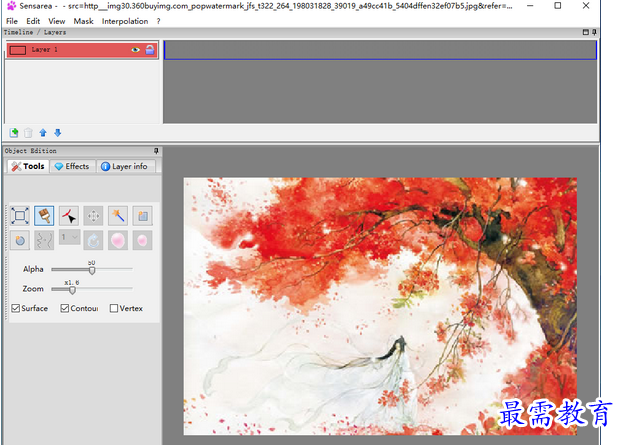Screen dimensions: 621x445
Task: Move layer up with blue arrow
Action: click(x=43, y=133)
